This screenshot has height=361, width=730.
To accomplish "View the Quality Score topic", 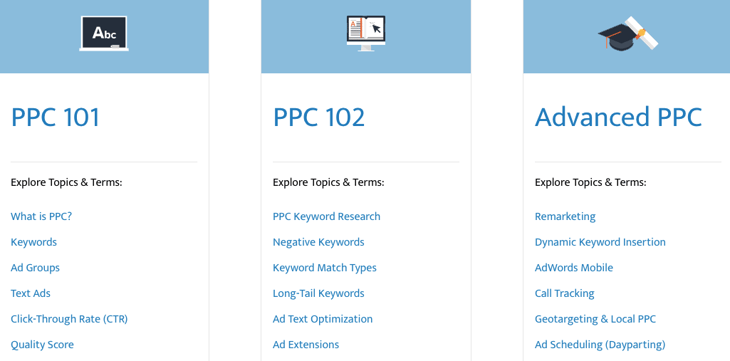I will click(42, 345).
